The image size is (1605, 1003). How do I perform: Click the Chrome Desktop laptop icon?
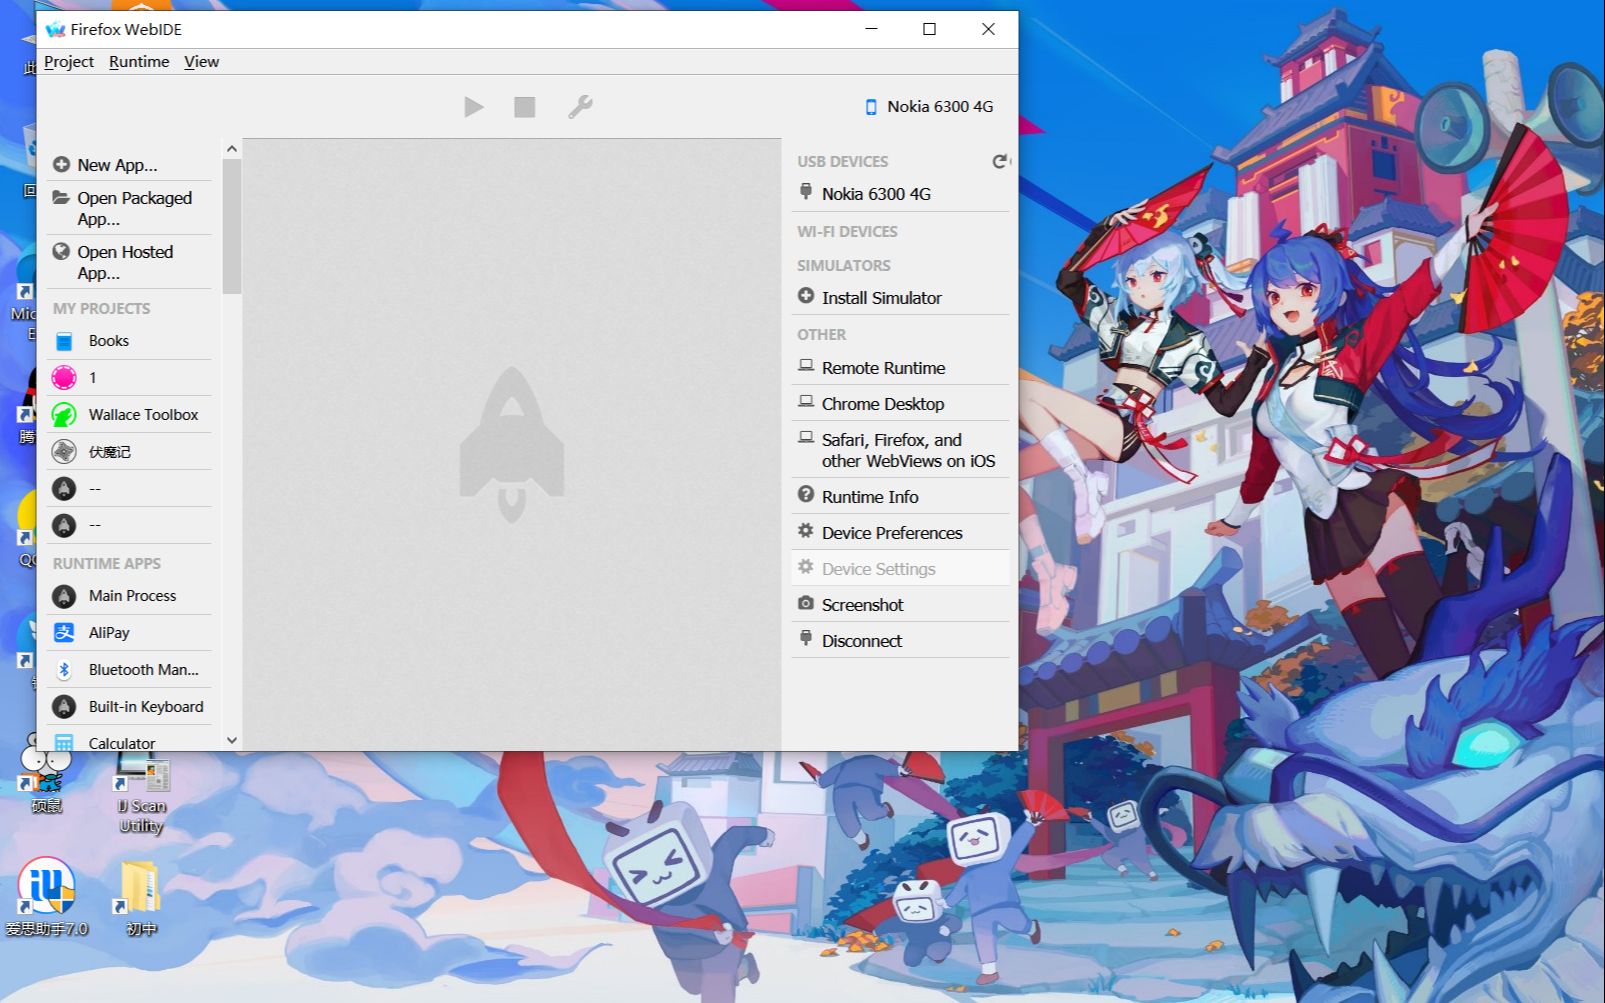click(x=806, y=402)
